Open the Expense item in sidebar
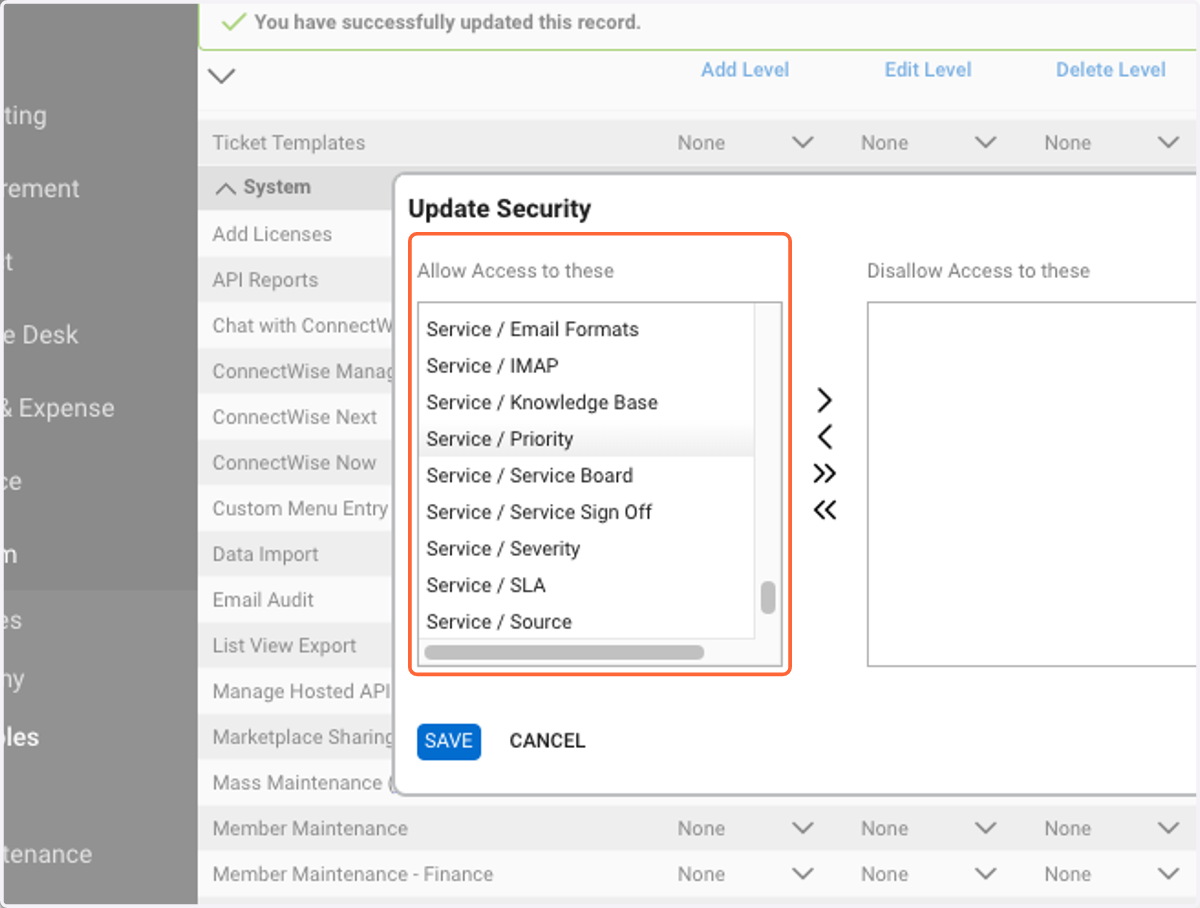This screenshot has height=908, width=1200. click(58, 408)
